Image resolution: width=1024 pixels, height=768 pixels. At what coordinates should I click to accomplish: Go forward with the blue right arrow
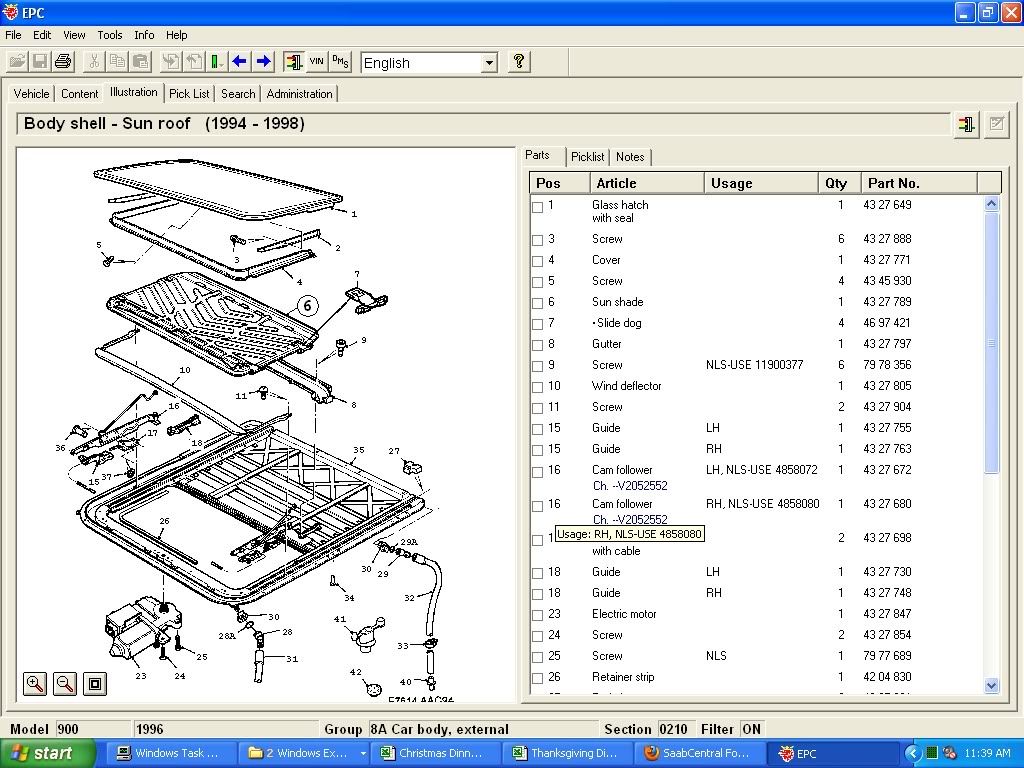point(264,62)
